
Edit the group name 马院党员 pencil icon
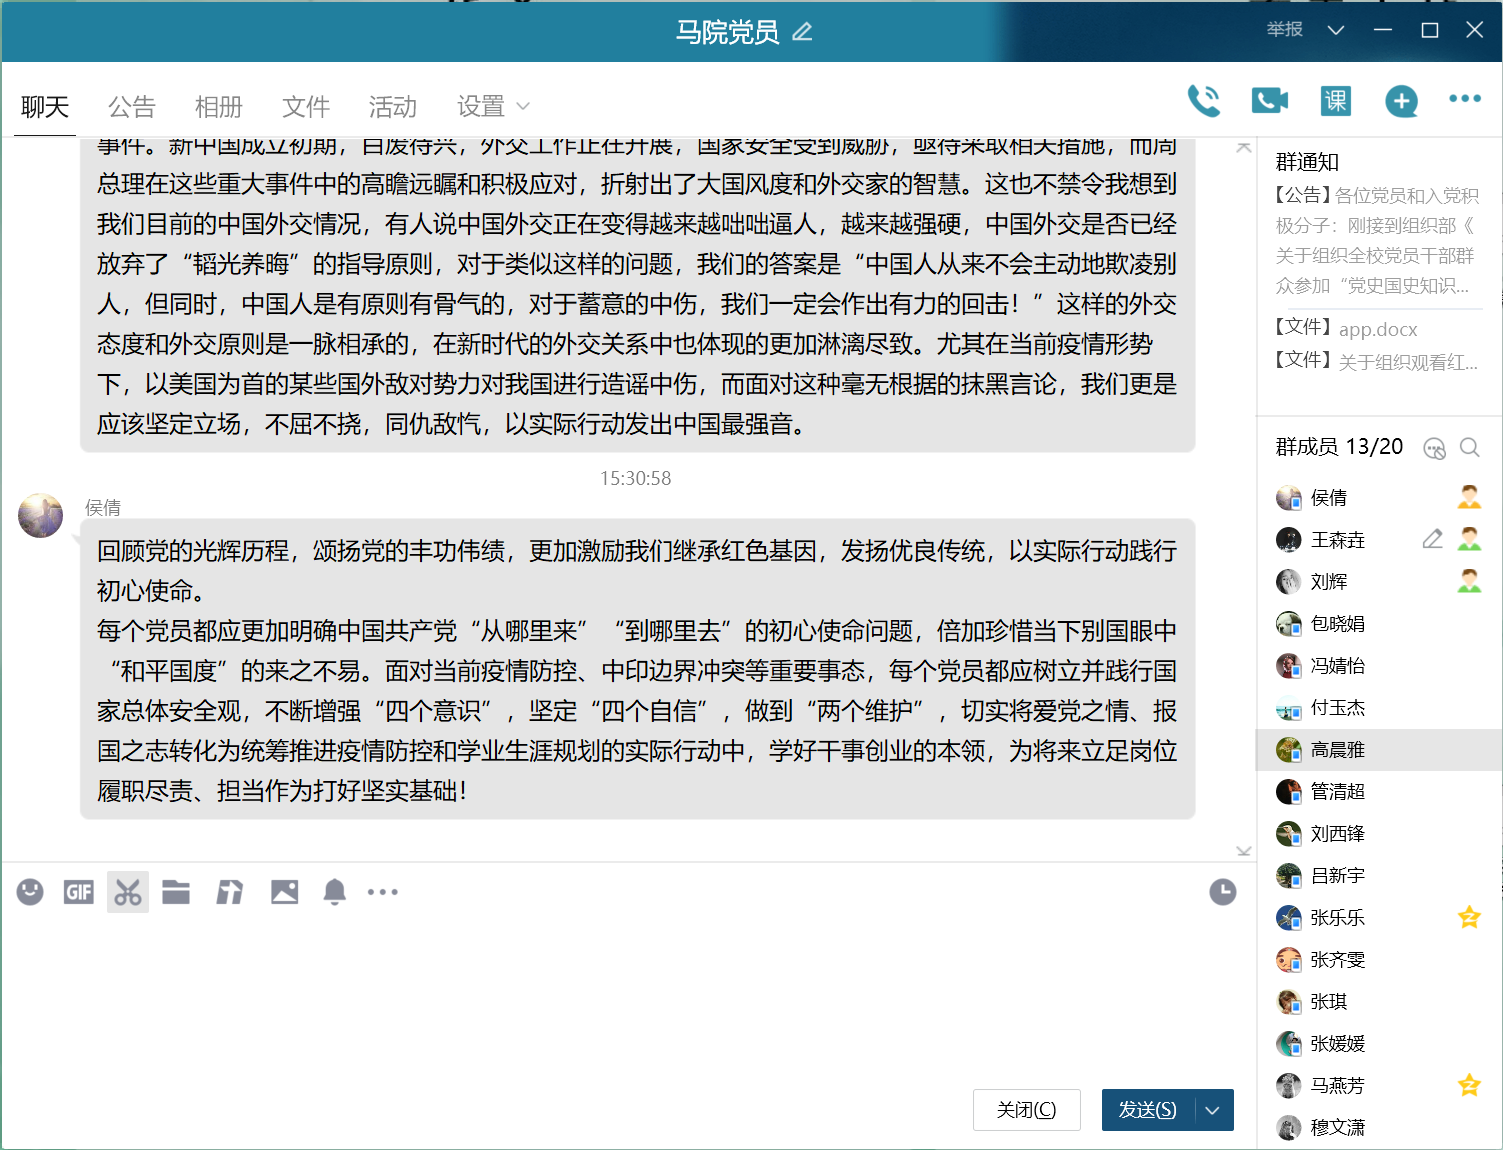coord(802,32)
